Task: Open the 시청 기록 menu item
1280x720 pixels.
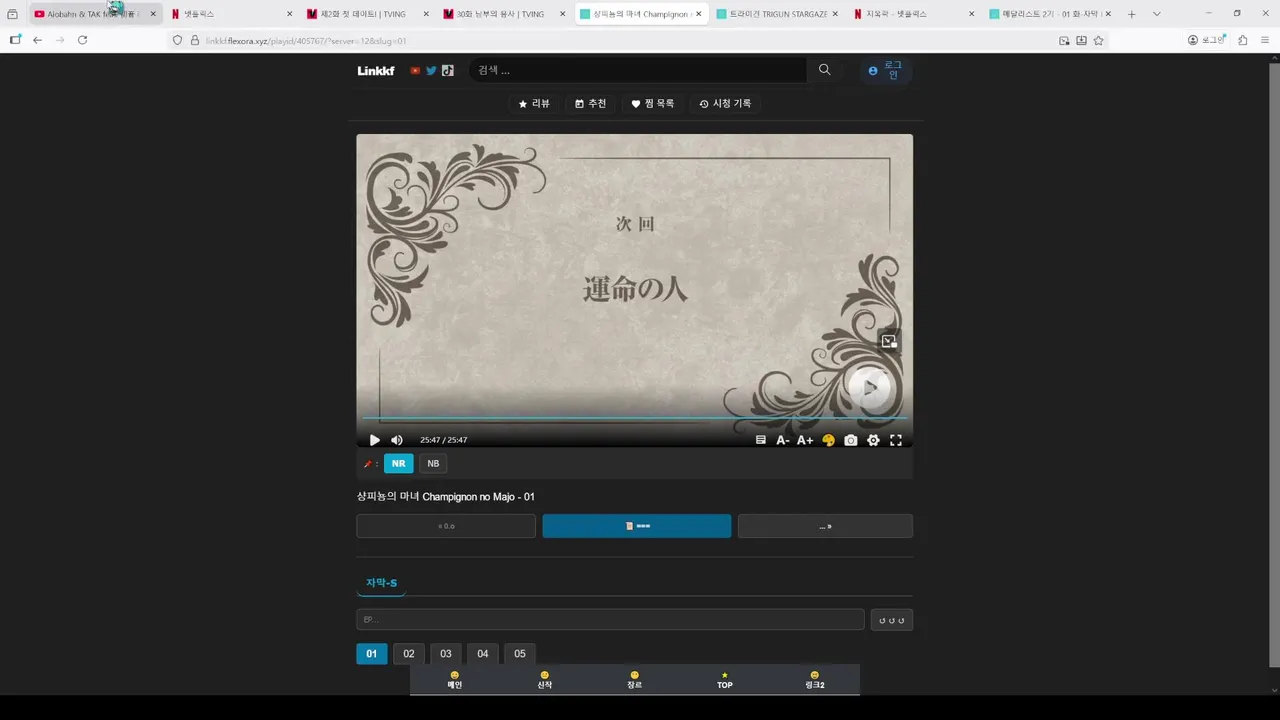Action: [725, 104]
